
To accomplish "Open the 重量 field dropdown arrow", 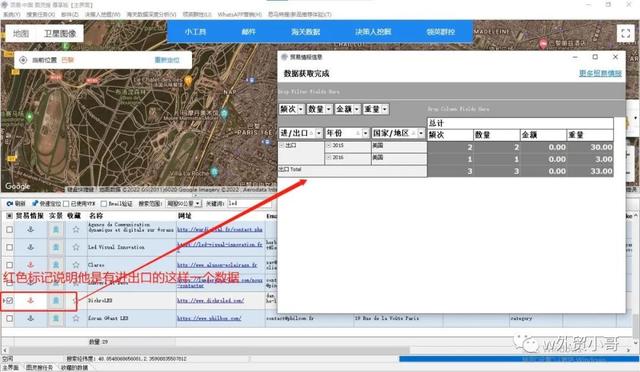I will [385, 109].
